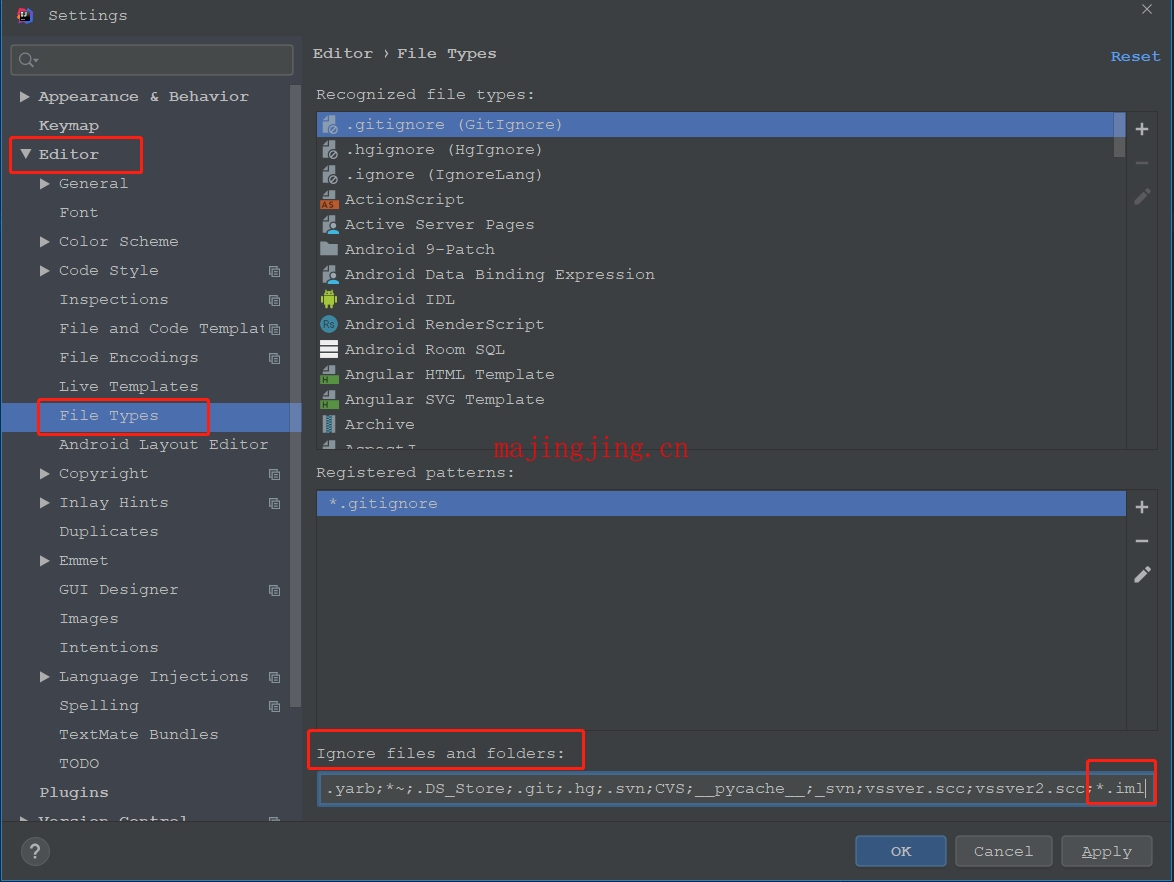This screenshot has height=882, width=1174.
Task: Open the TODO settings page
Action: (x=79, y=764)
